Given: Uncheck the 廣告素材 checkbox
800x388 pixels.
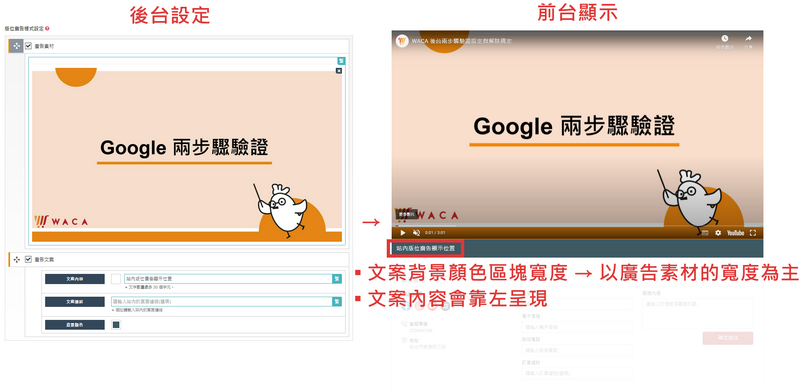Looking at the screenshot, I should click(29, 46).
